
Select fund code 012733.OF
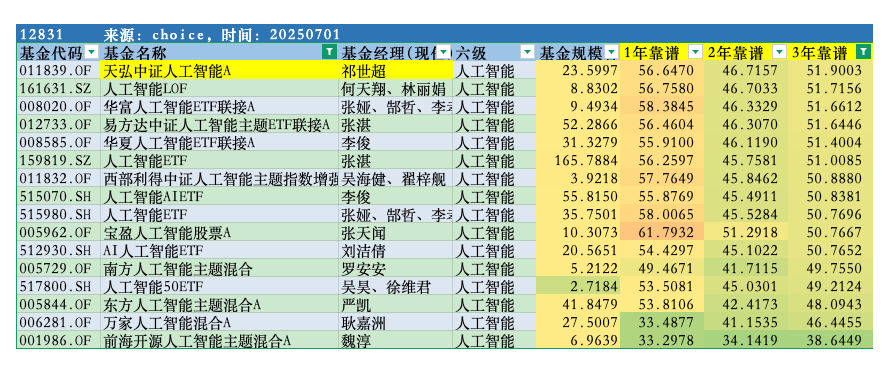tap(59, 125)
